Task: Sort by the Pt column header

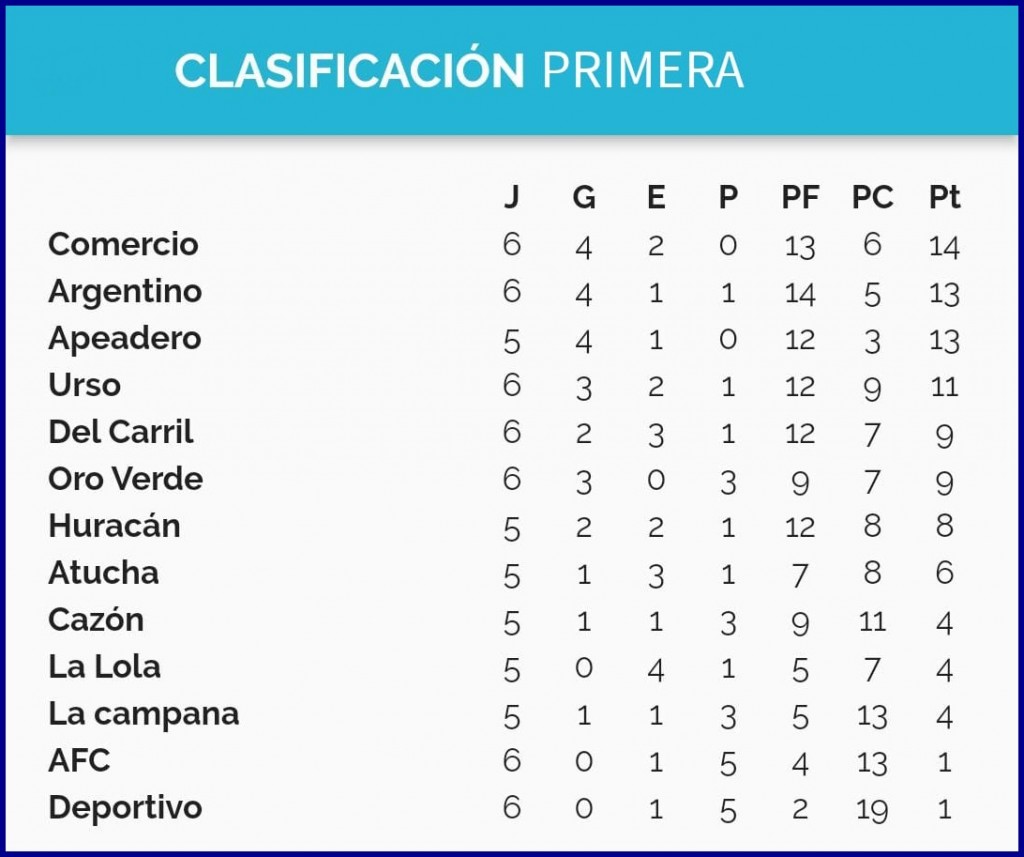Action: (944, 198)
